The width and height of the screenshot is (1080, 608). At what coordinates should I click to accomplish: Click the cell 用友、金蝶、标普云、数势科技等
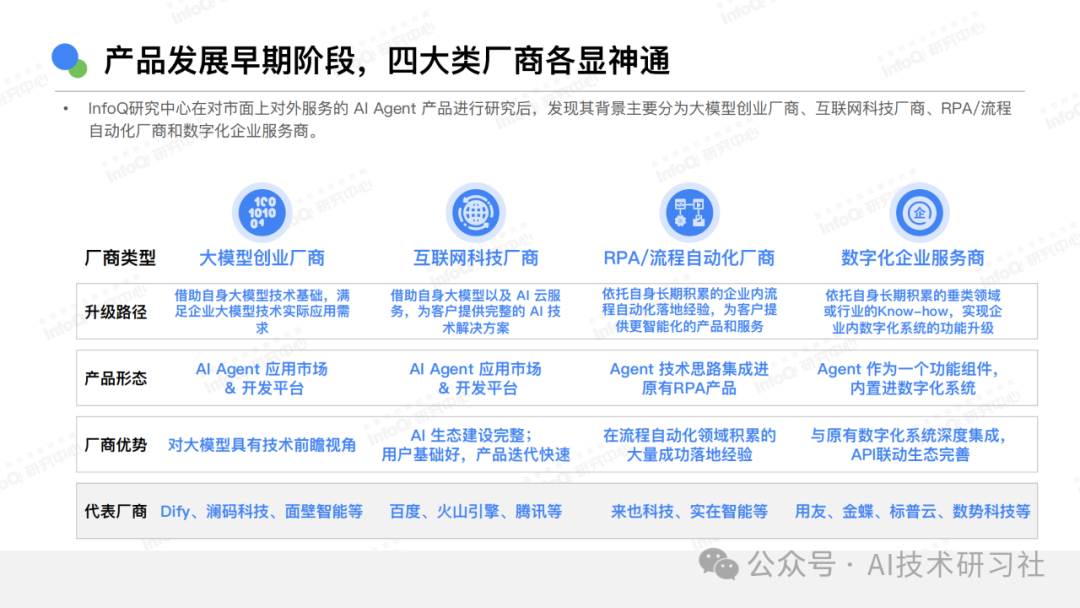(x=913, y=512)
